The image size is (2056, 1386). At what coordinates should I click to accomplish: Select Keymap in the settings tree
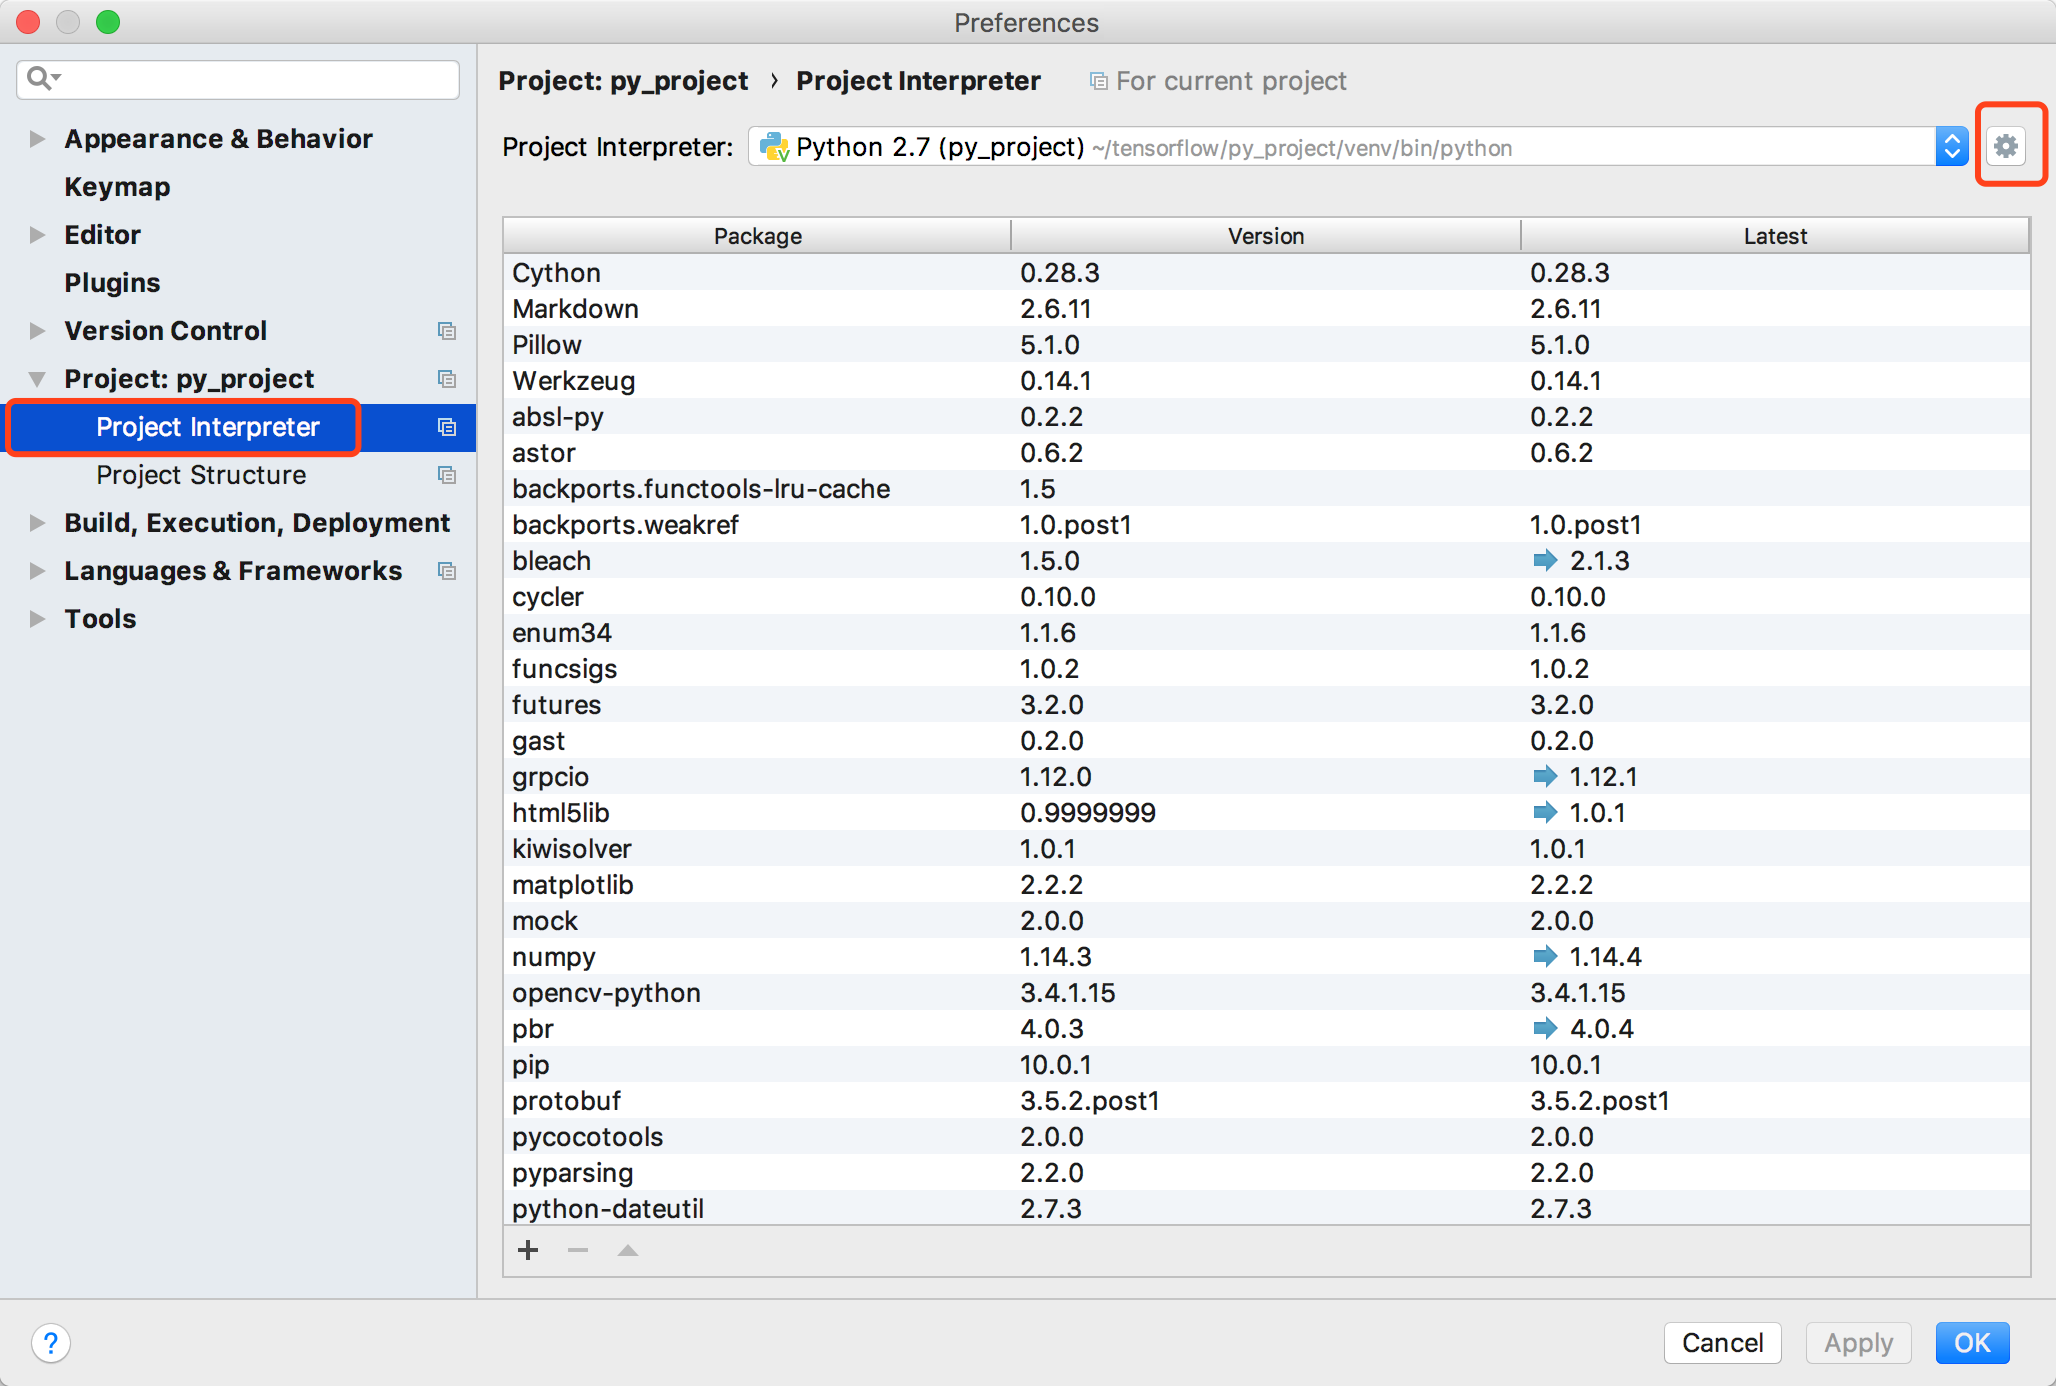tap(117, 187)
